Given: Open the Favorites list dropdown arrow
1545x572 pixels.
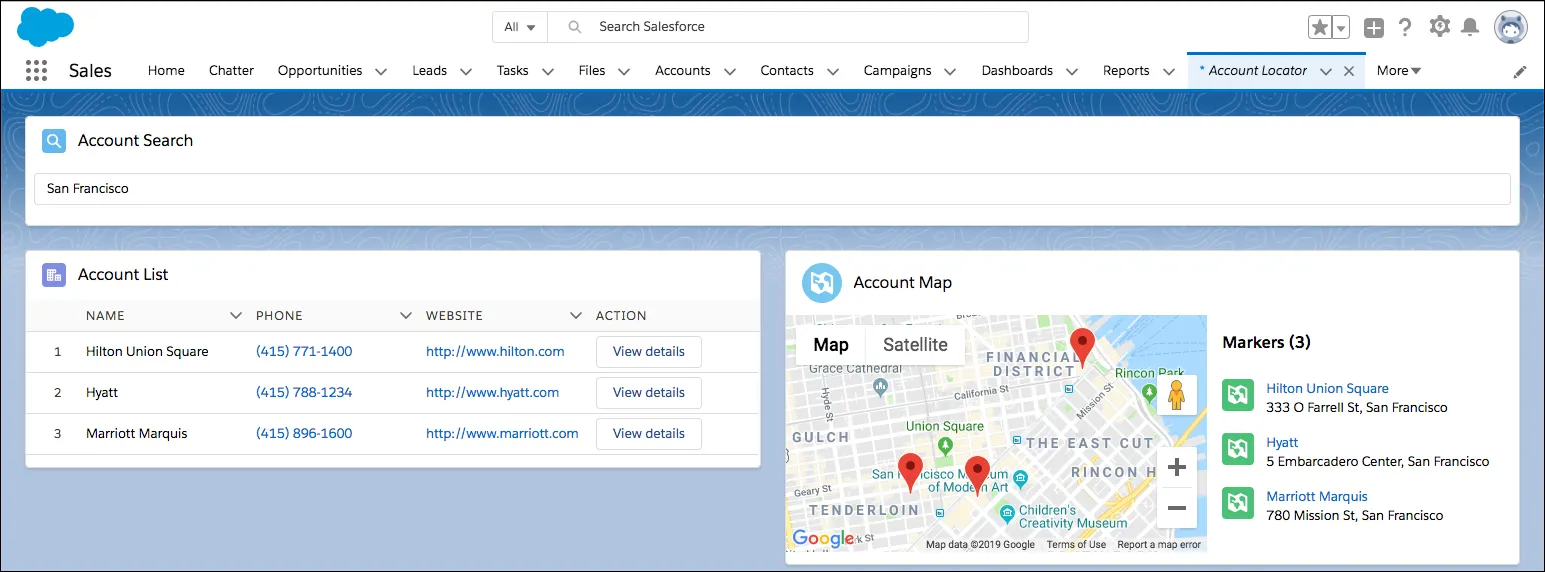Looking at the screenshot, I should pos(1341,27).
